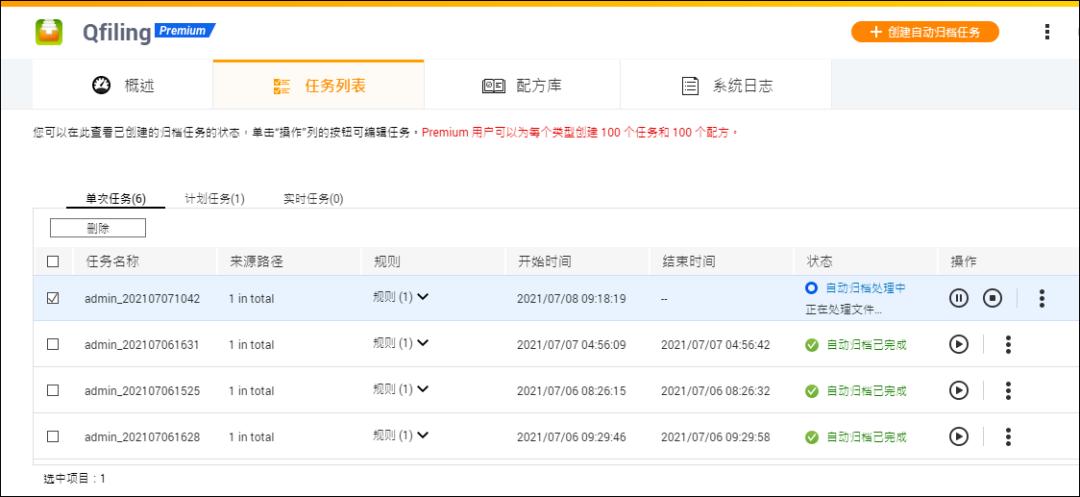This screenshot has width=1080, height=497.
Task: Open the top-right app options menu
Action: [x=1046, y=32]
